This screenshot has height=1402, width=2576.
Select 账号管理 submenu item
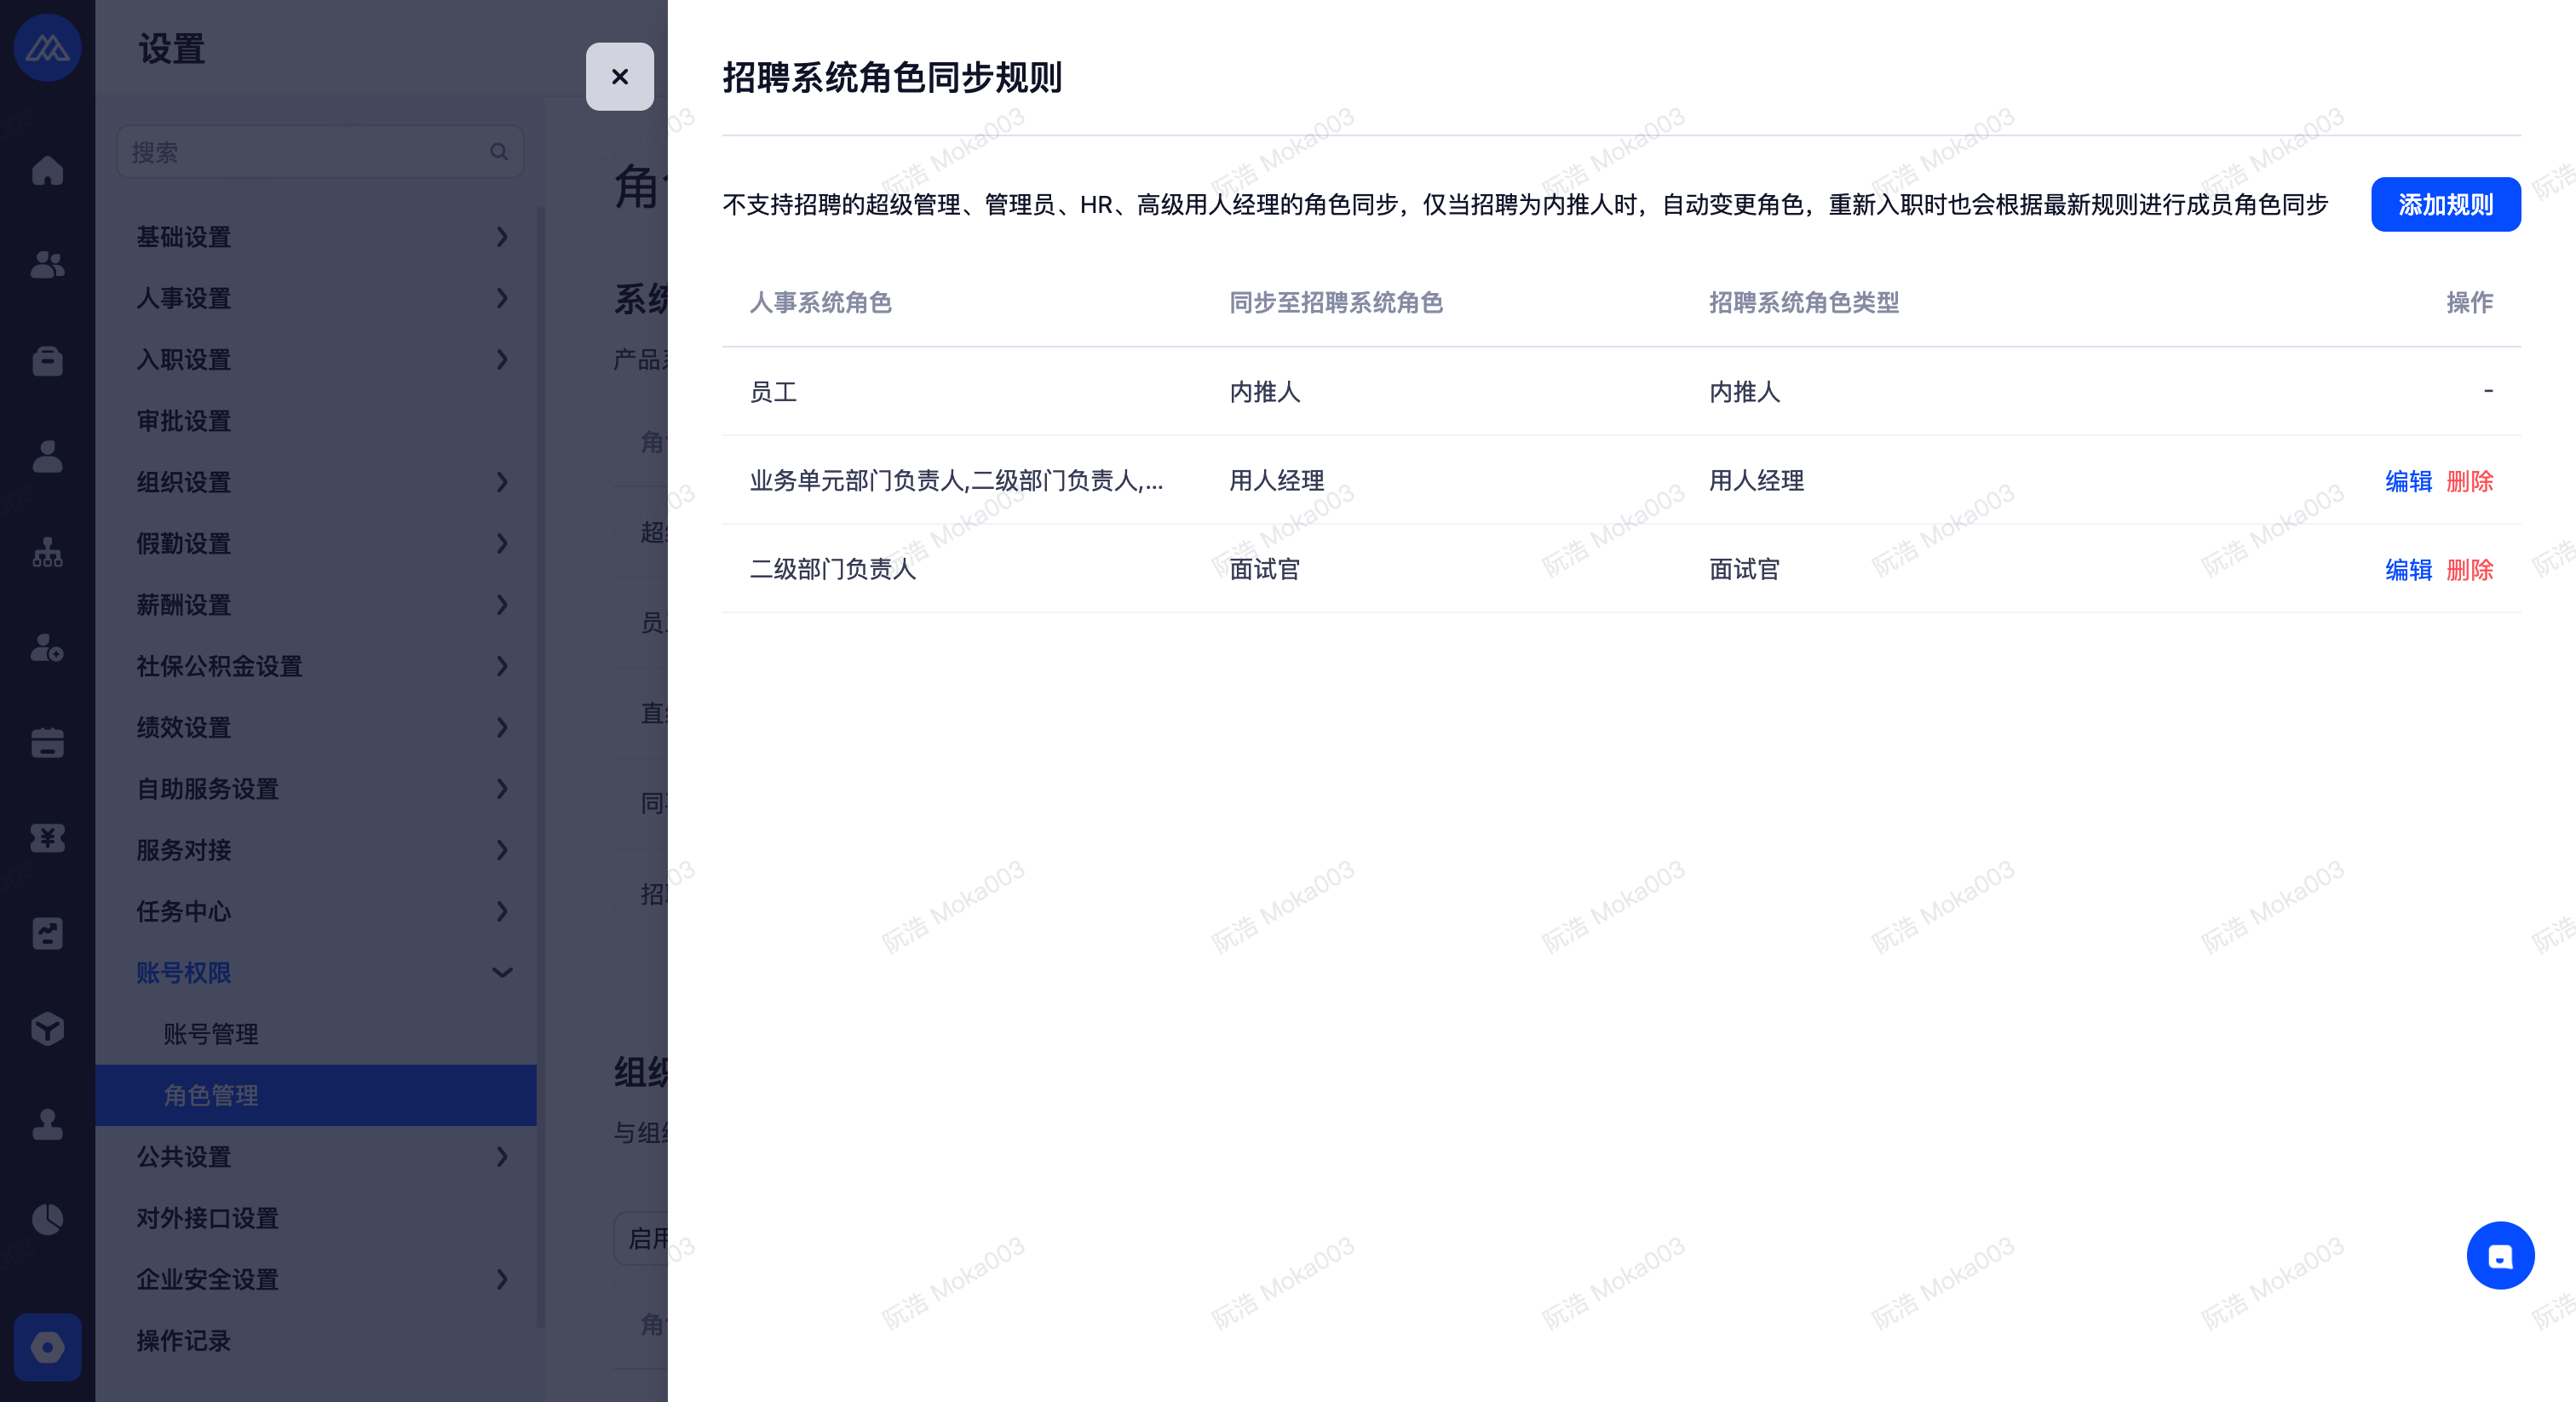point(211,1034)
